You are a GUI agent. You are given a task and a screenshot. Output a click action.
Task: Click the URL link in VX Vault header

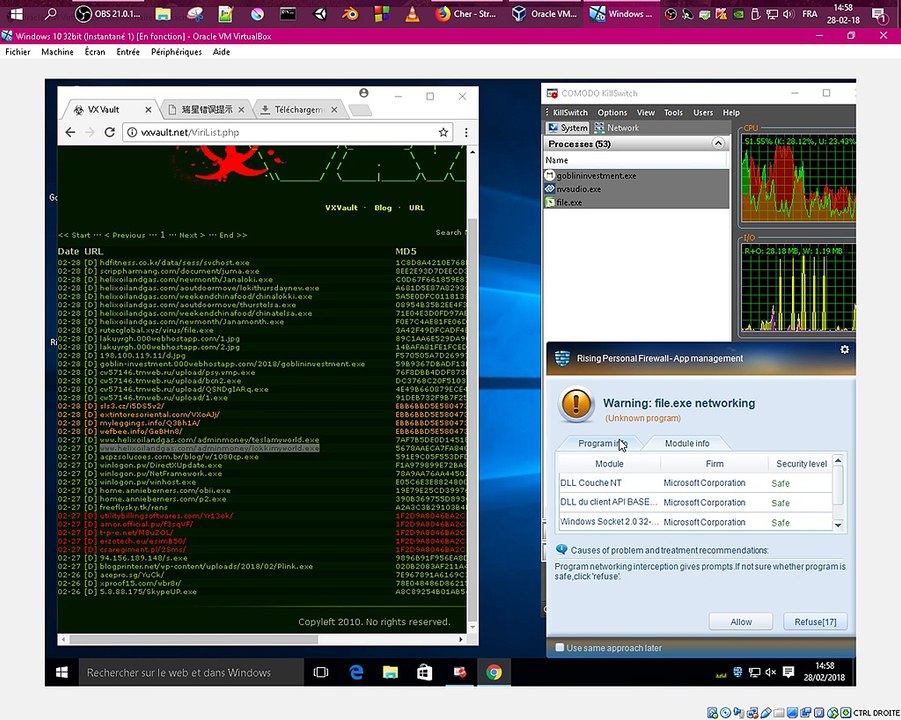[x=417, y=207]
